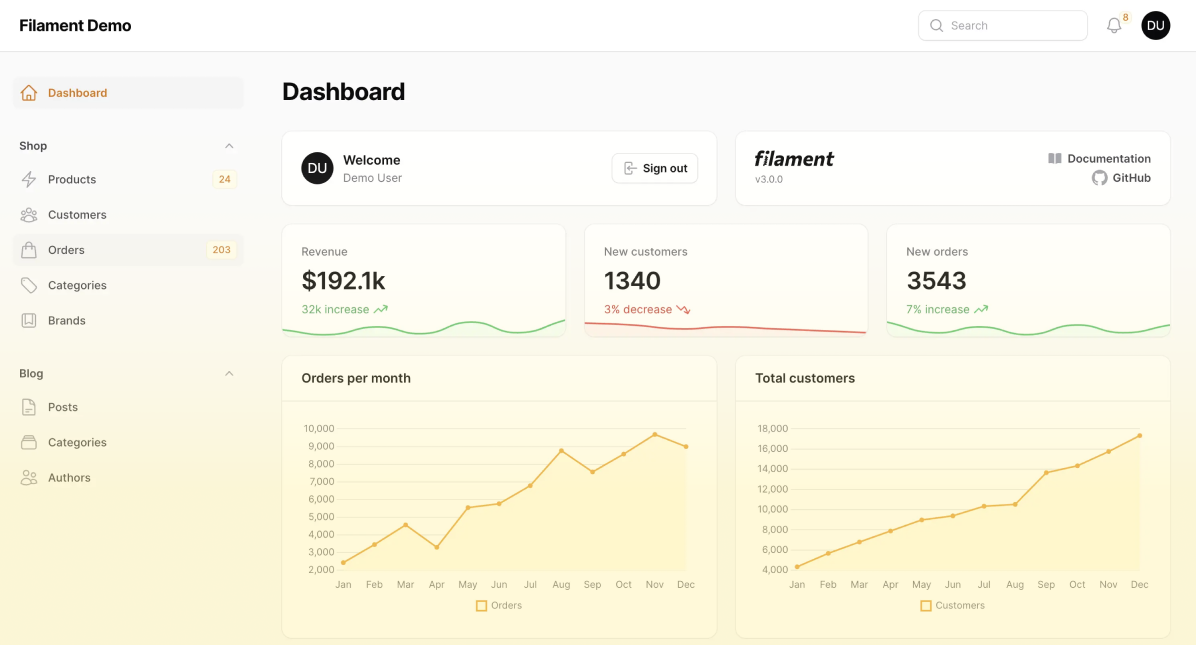Viewport: 1196px width, 645px height.
Task: Click the Orders shopping bag icon
Action: [29, 250]
